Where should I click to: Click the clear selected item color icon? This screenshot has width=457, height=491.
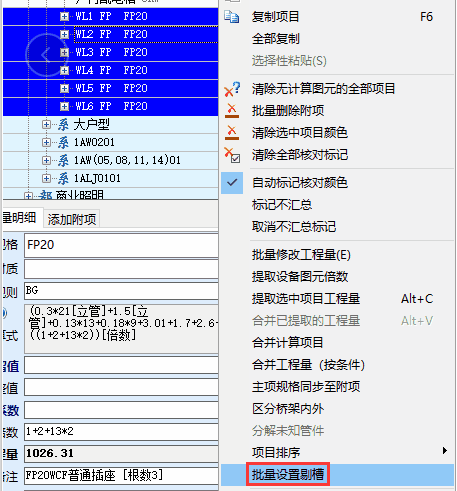click(232, 133)
